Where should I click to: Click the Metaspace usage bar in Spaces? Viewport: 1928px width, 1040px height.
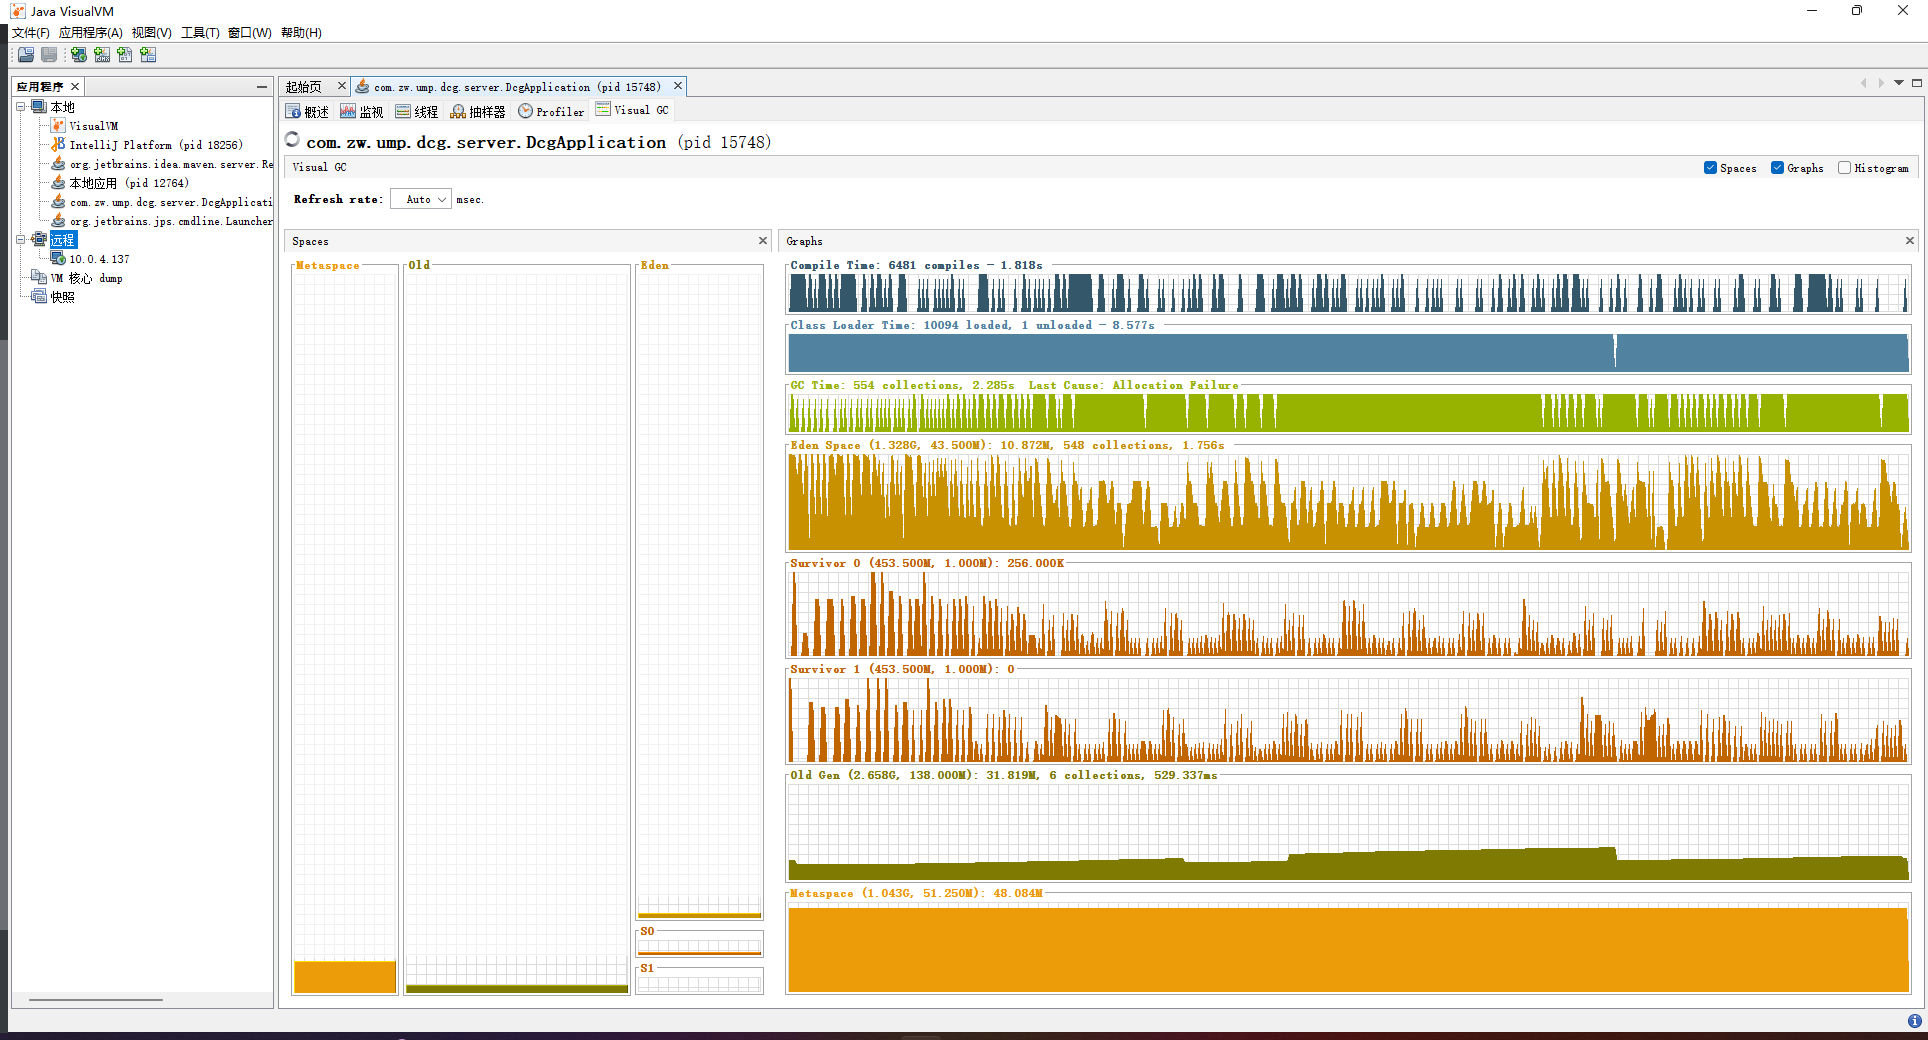point(345,977)
